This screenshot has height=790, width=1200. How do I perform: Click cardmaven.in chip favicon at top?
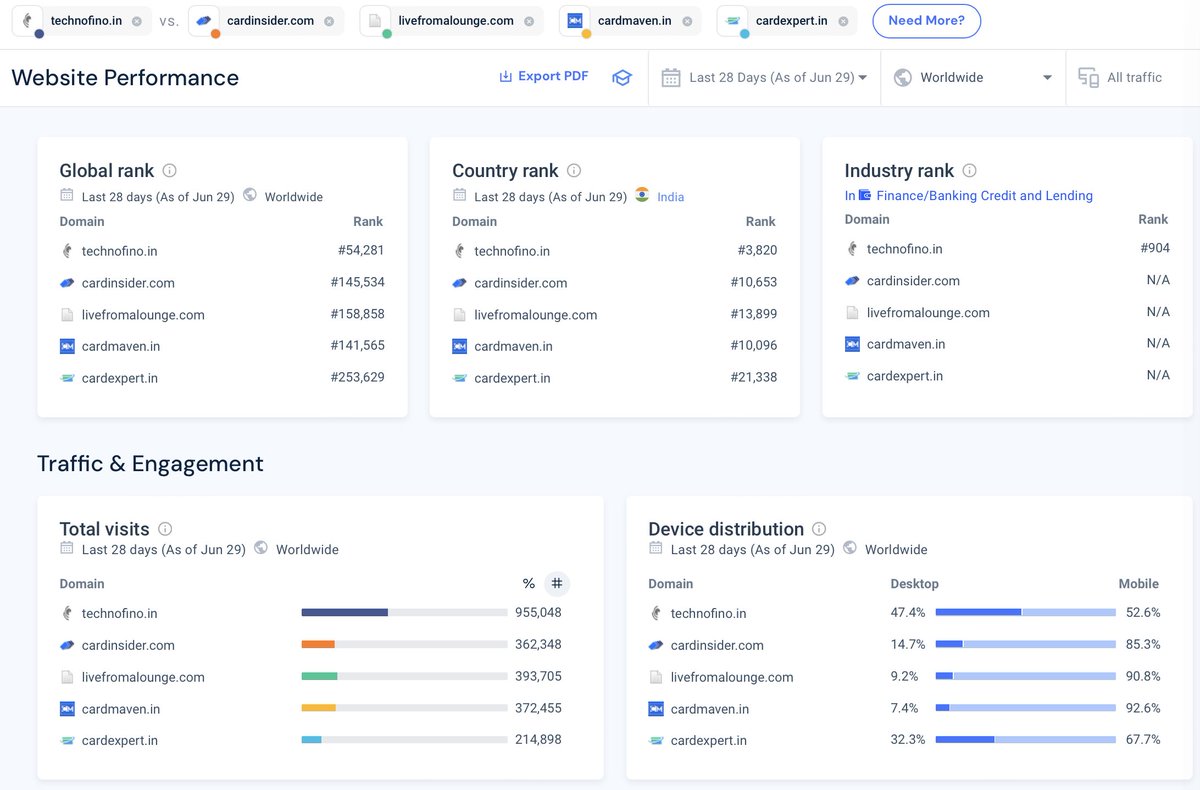(575, 20)
